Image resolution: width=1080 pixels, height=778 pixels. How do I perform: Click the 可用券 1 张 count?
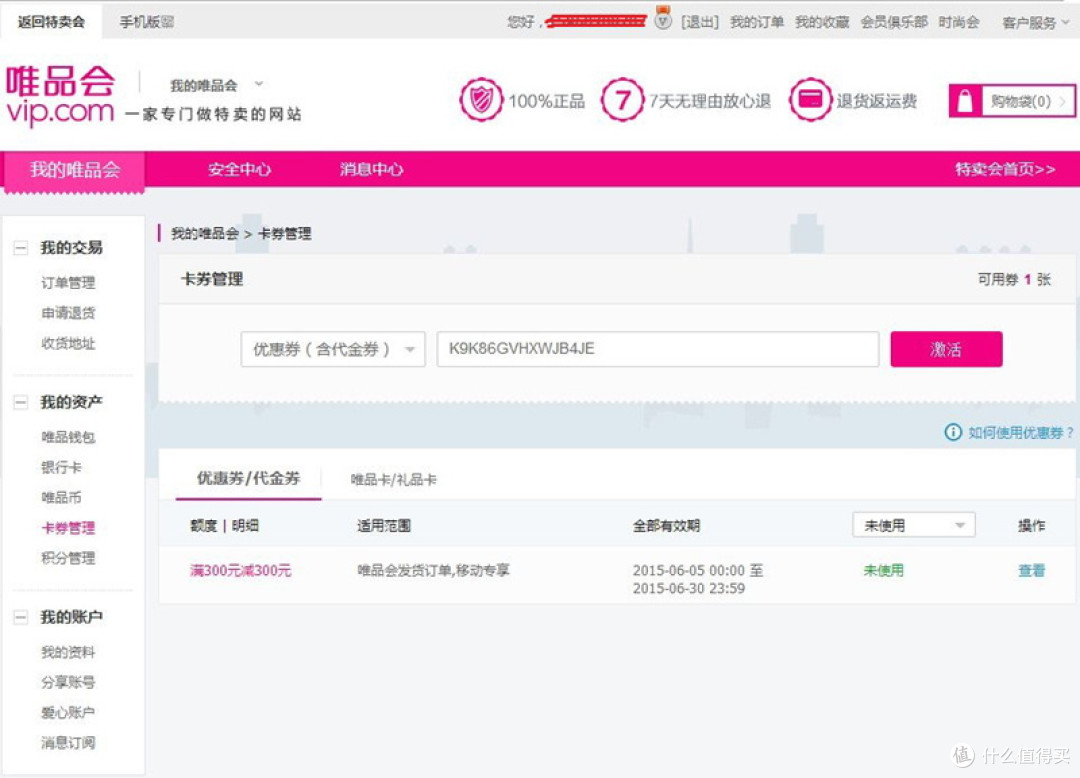coord(1014,279)
